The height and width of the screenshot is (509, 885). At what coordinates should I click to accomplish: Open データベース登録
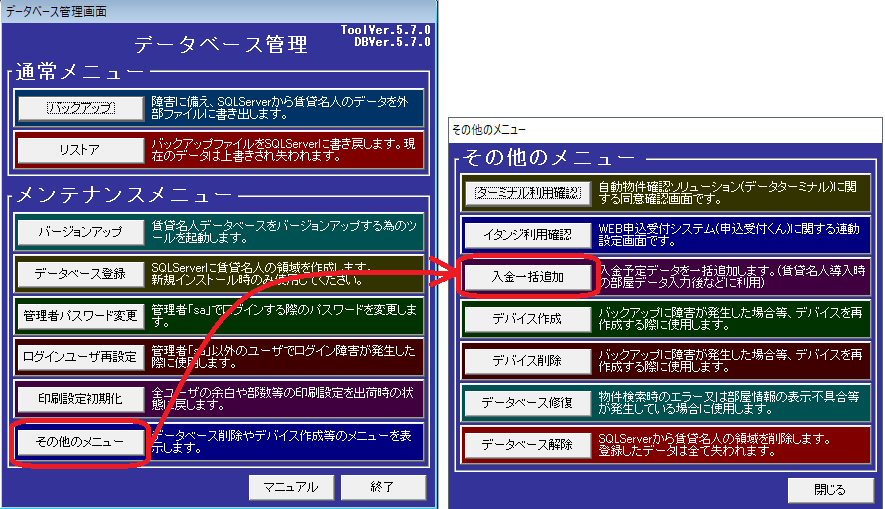(x=80, y=274)
